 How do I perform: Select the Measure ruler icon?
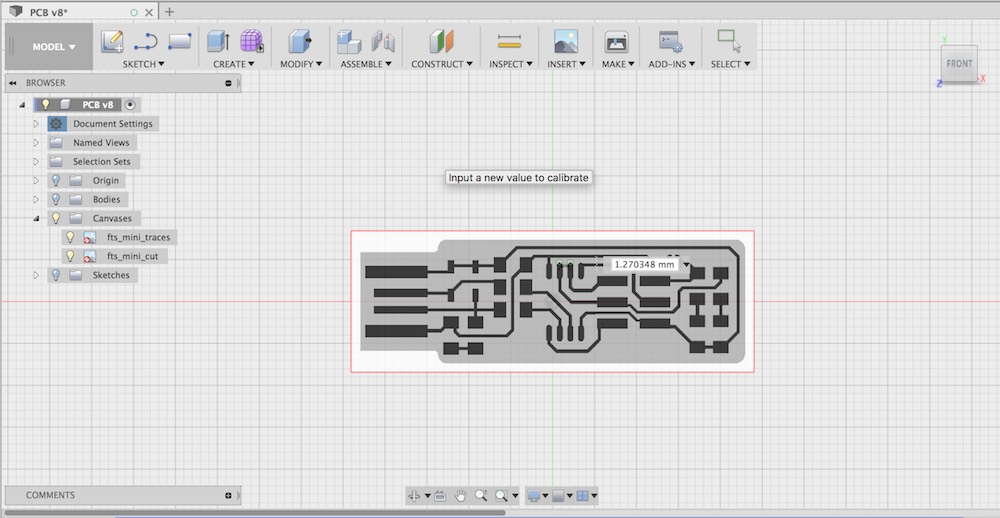(508, 42)
